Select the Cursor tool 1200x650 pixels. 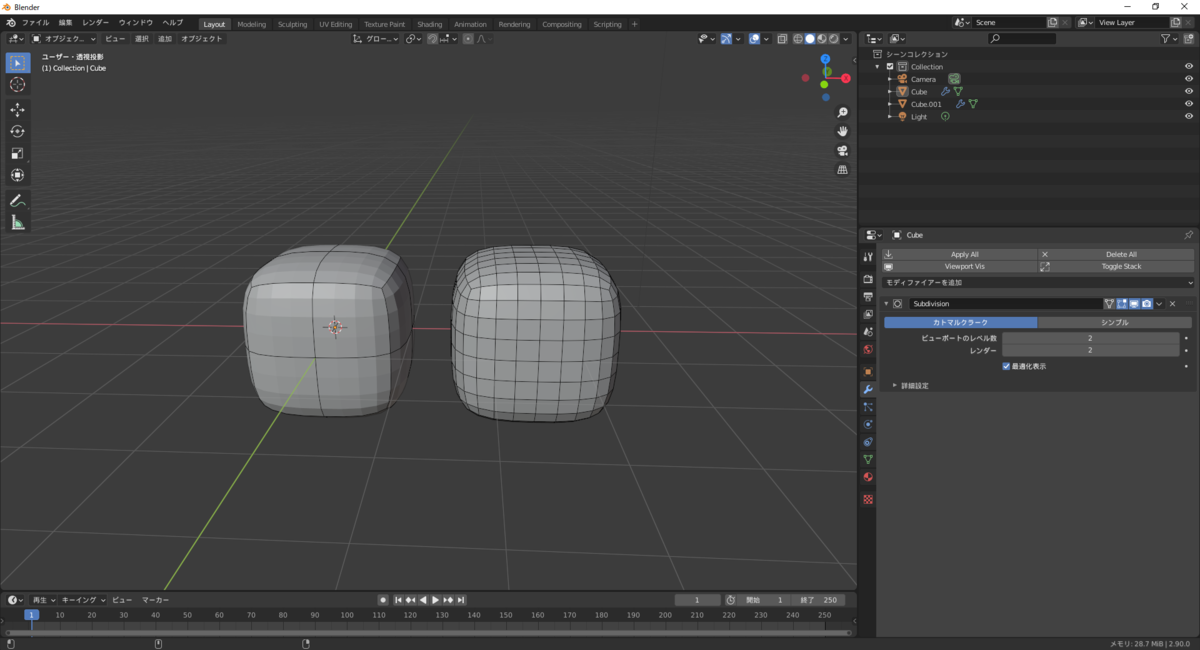coord(17,85)
